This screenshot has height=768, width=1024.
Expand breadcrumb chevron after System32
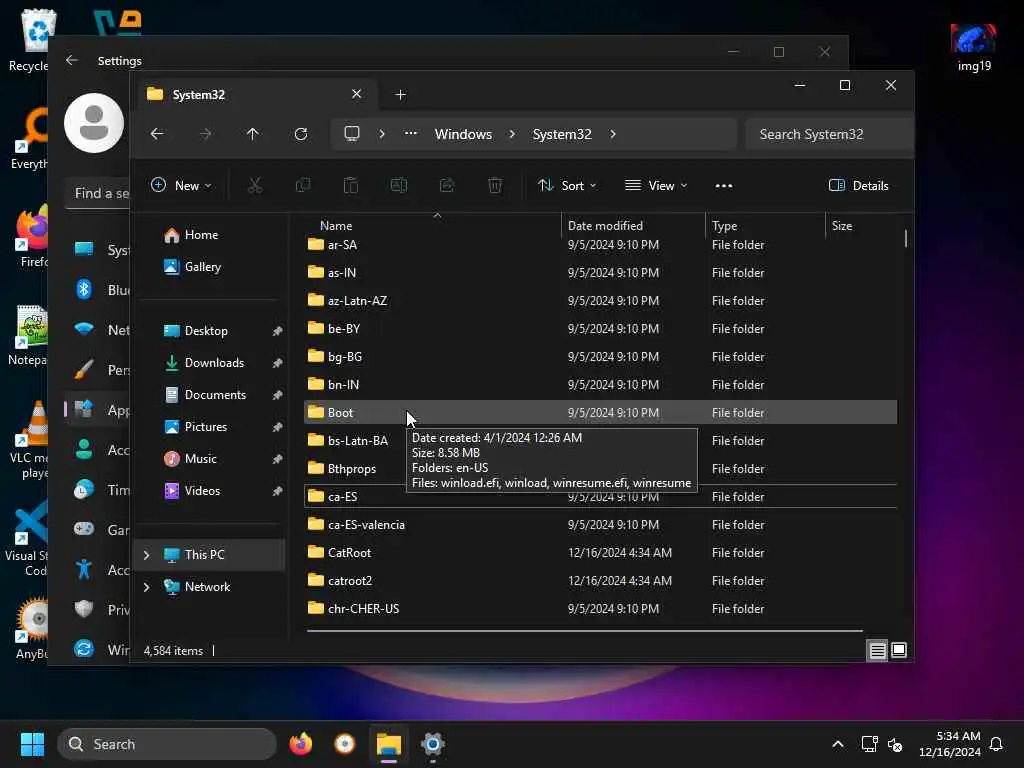(613, 134)
